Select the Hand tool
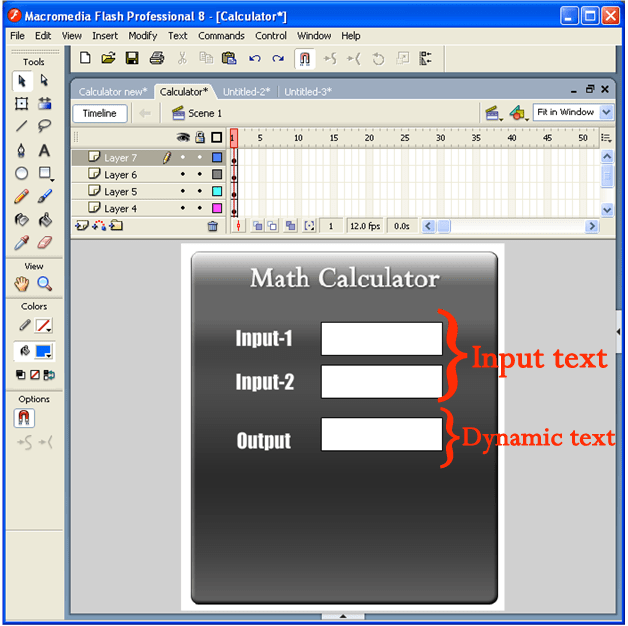This screenshot has width=628, height=626. (21, 284)
